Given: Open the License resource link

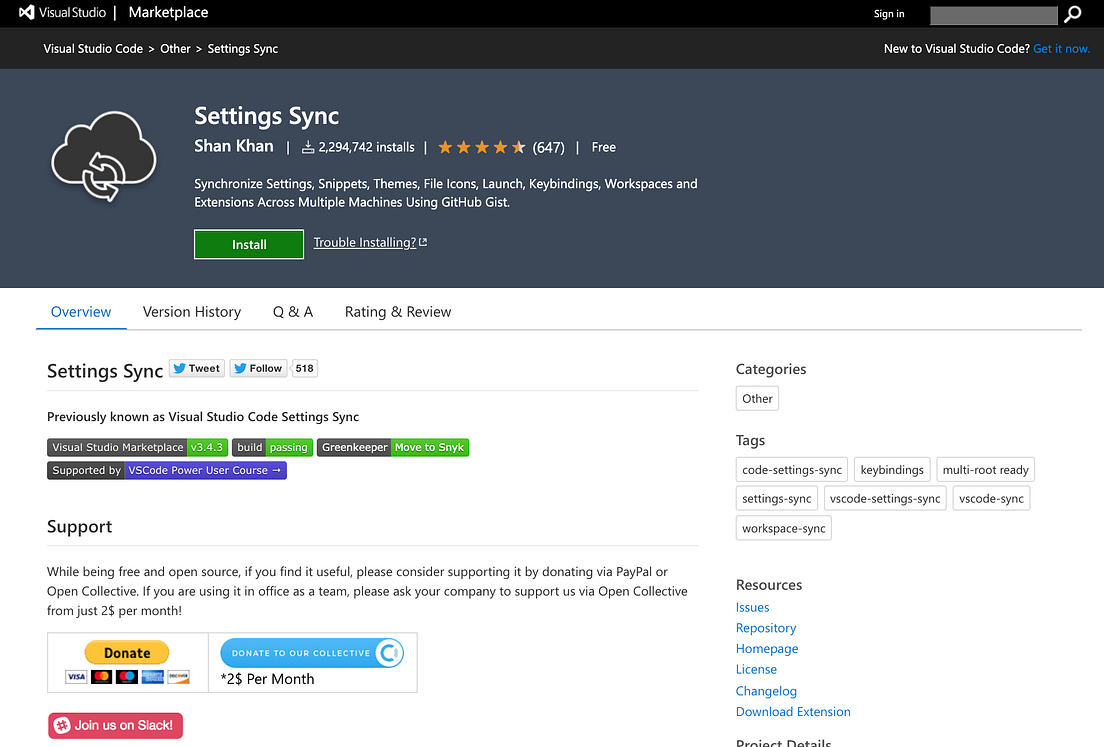Looking at the screenshot, I should tap(756, 670).
